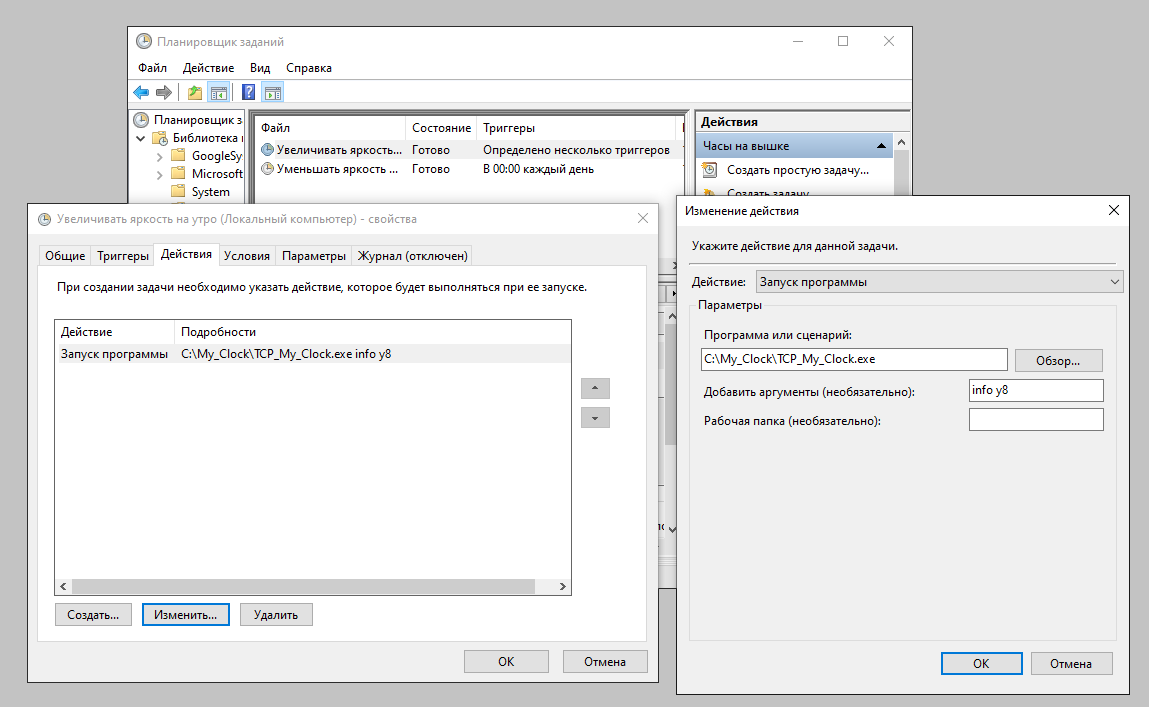The height and width of the screenshot is (707, 1149).
Task: Click Отмена in the task properties dialog
Action: (605, 662)
